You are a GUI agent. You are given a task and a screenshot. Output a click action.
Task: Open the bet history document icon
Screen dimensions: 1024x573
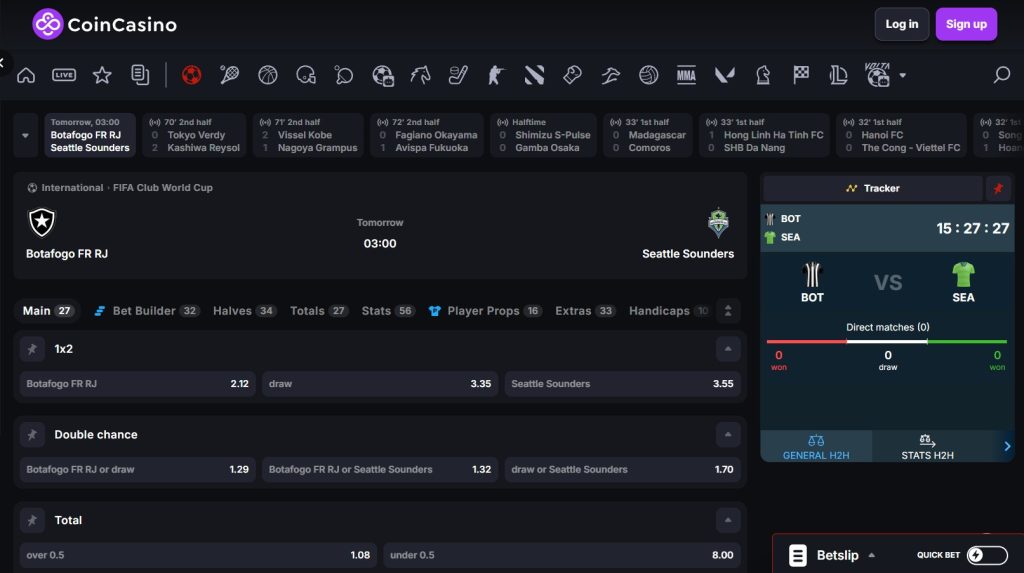coord(140,75)
